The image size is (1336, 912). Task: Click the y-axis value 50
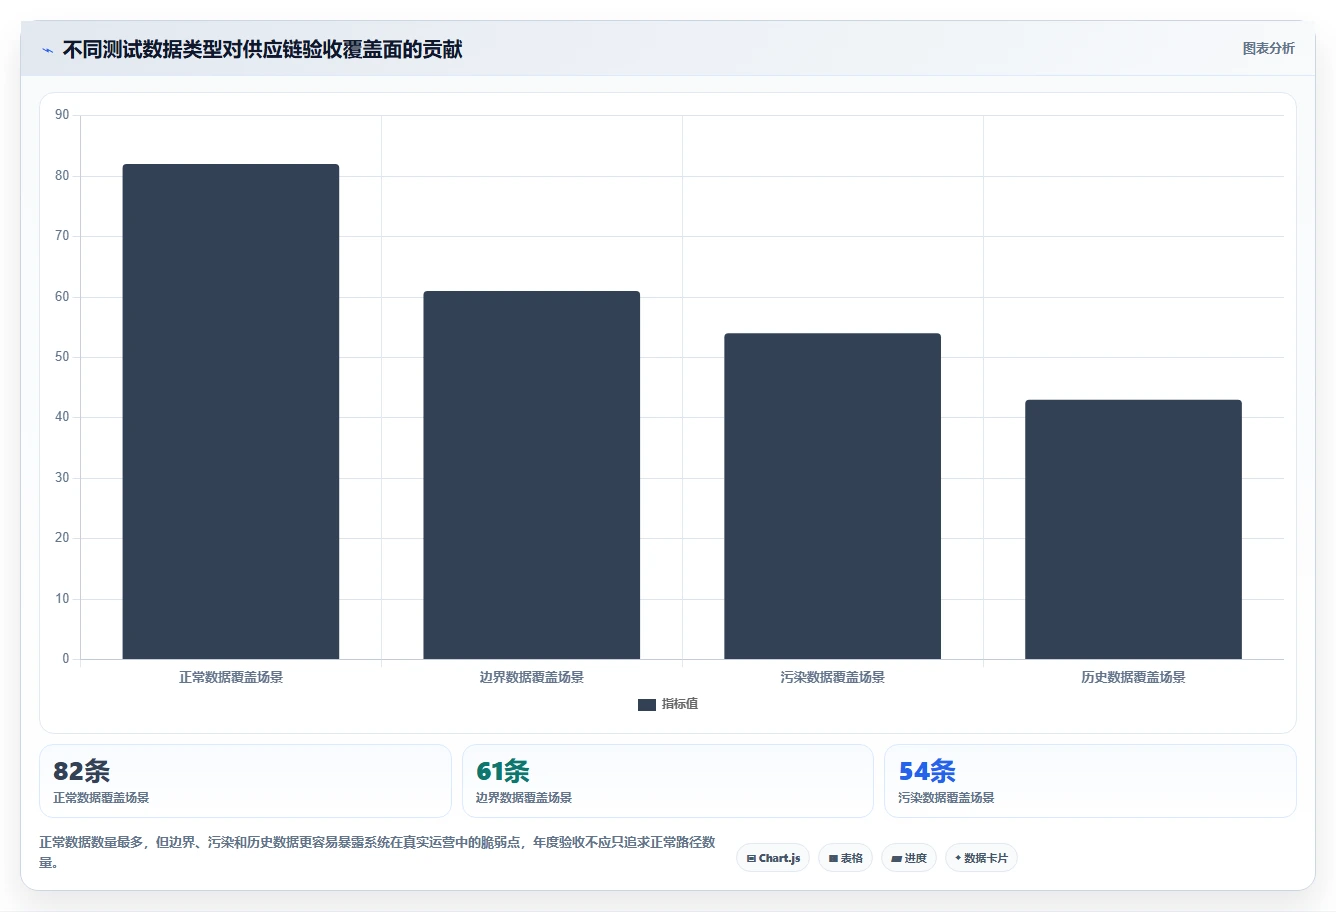(62, 357)
